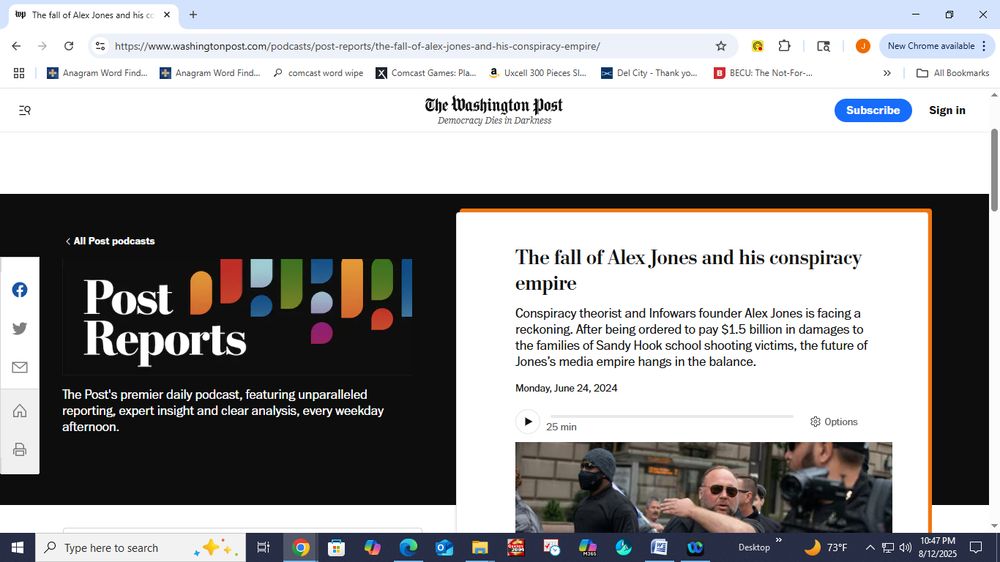Focus the address bar URL

357,46
